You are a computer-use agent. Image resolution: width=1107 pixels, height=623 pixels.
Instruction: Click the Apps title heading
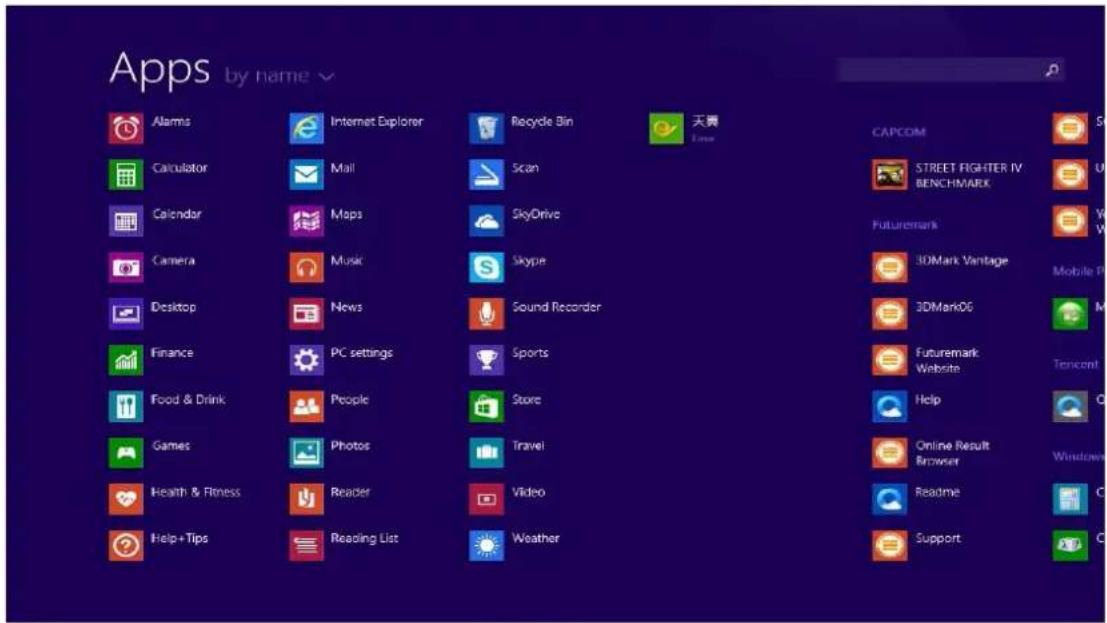click(160, 69)
